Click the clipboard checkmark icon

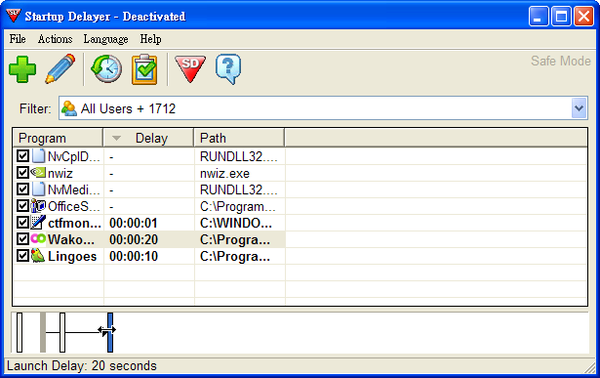(x=145, y=69)
